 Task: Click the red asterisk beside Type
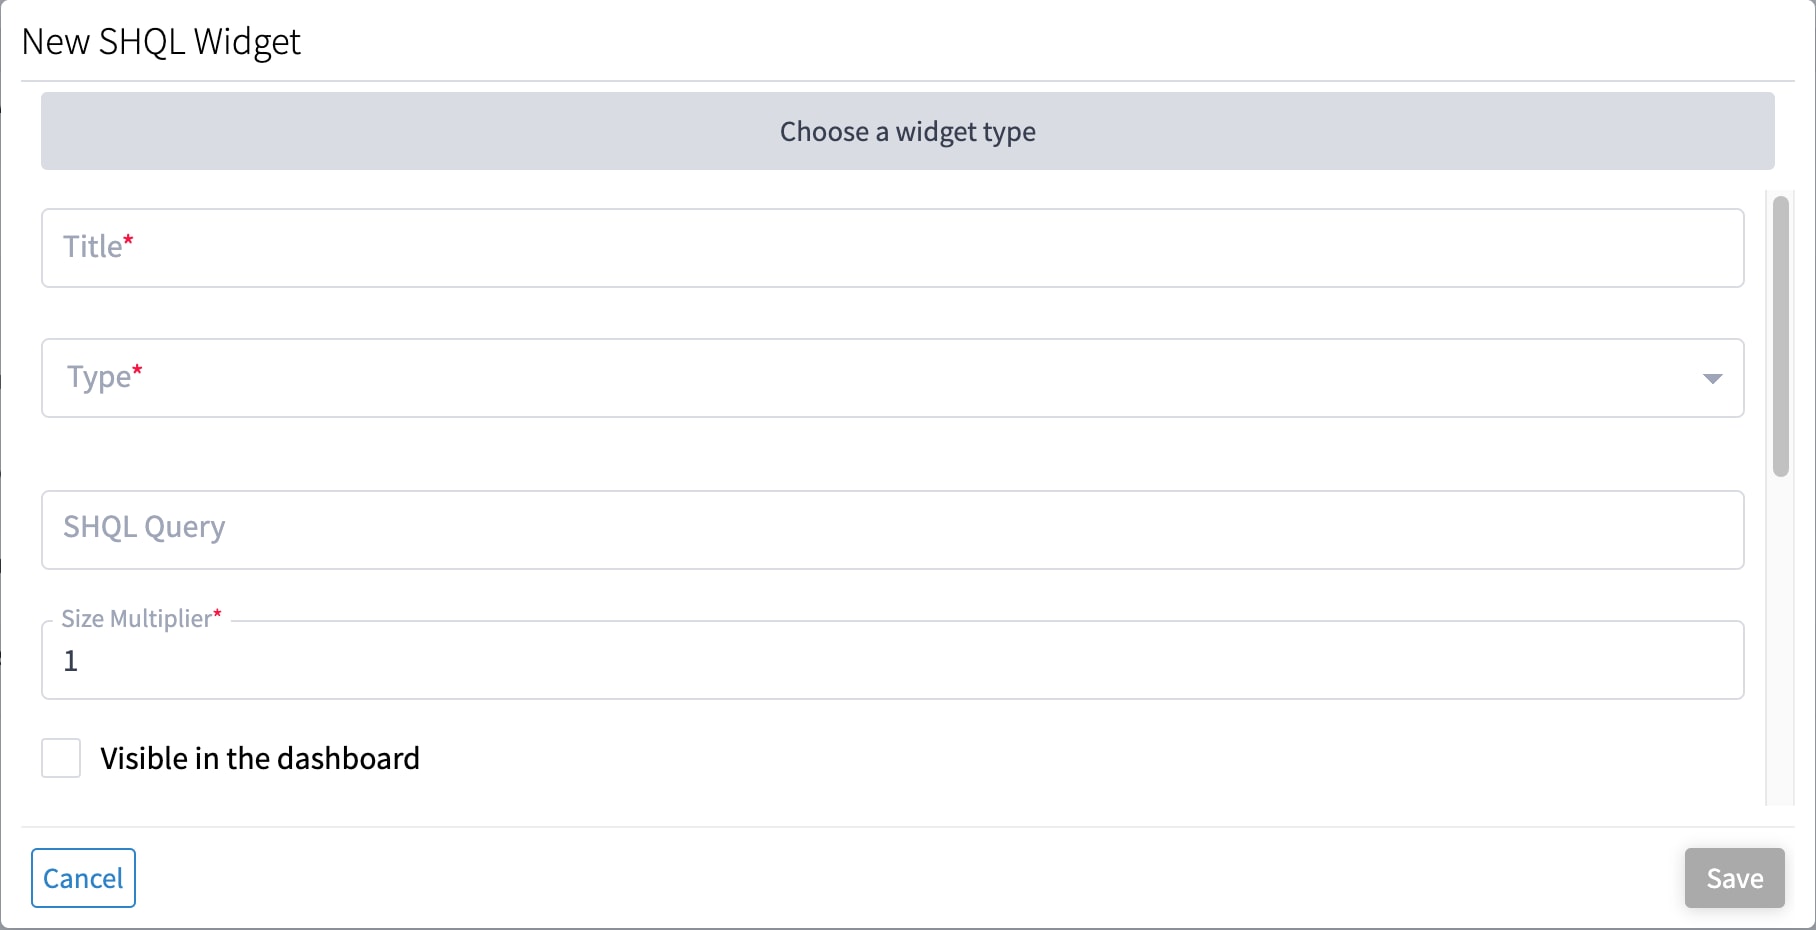(138, 371)
